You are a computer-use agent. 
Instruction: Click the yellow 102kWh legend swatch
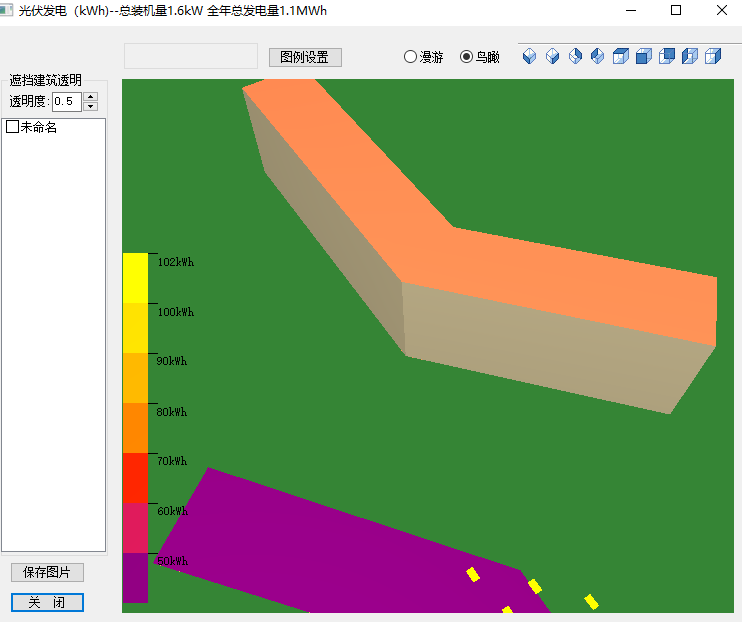(x=135, y=277)
